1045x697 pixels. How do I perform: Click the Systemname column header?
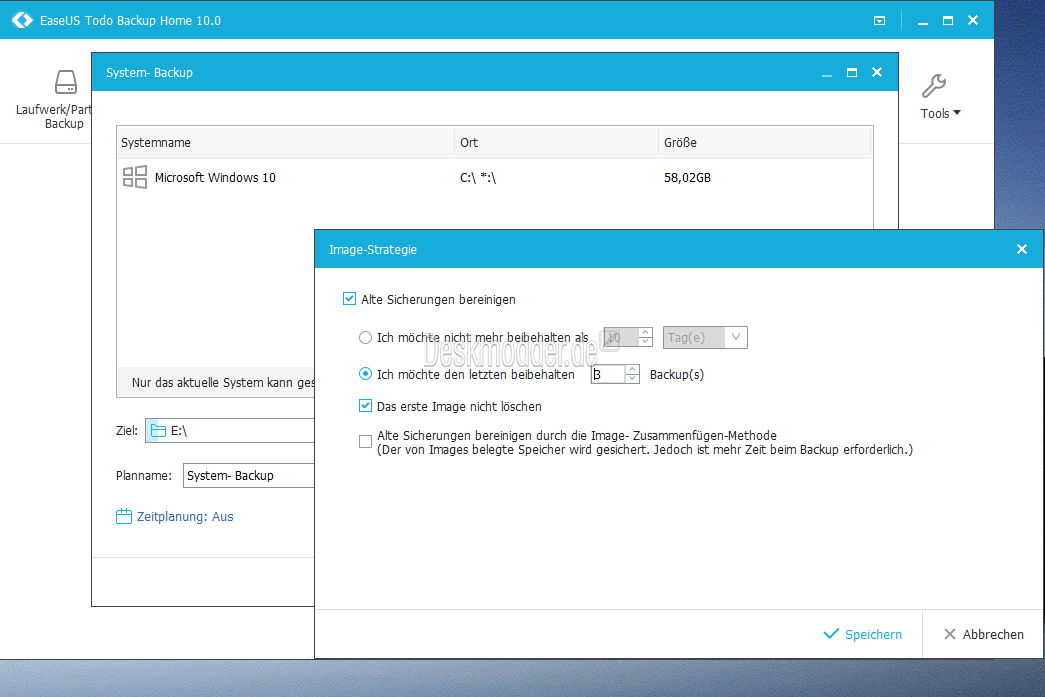point(286,142)
